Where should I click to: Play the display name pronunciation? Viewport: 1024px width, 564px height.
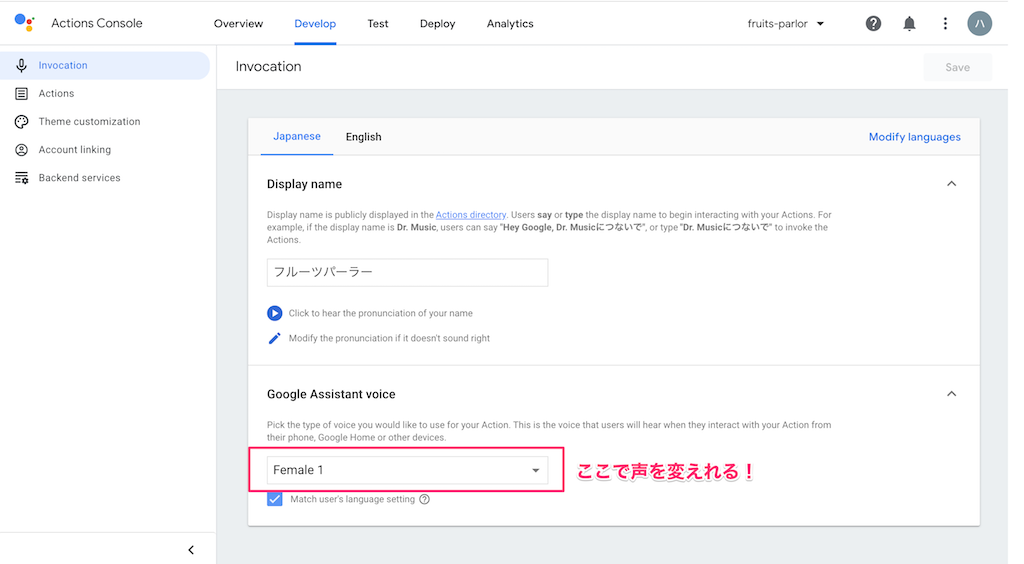click(274, 313)
